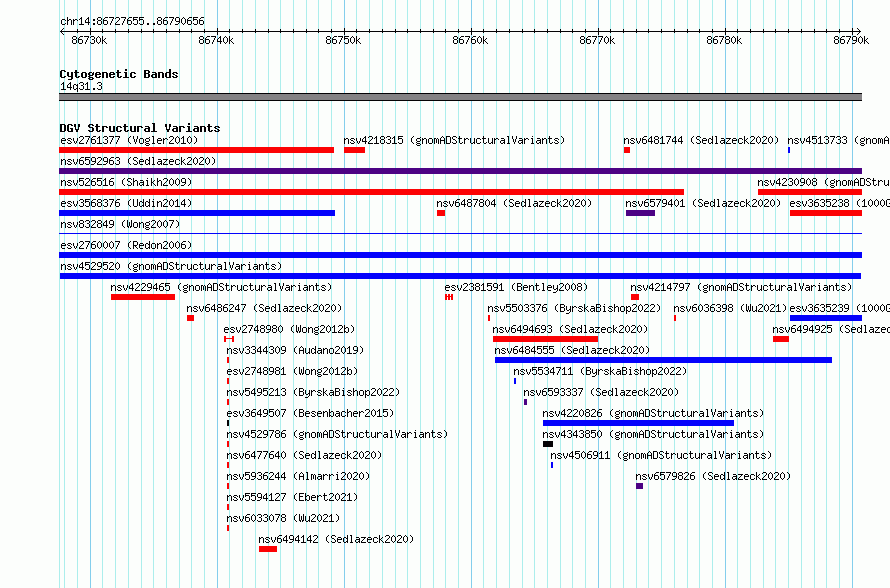Viewport: 890px width, 588px height.
Task: Open the nsv6579826 (Sedlazeck2020) label
Action: click(713, 476)
